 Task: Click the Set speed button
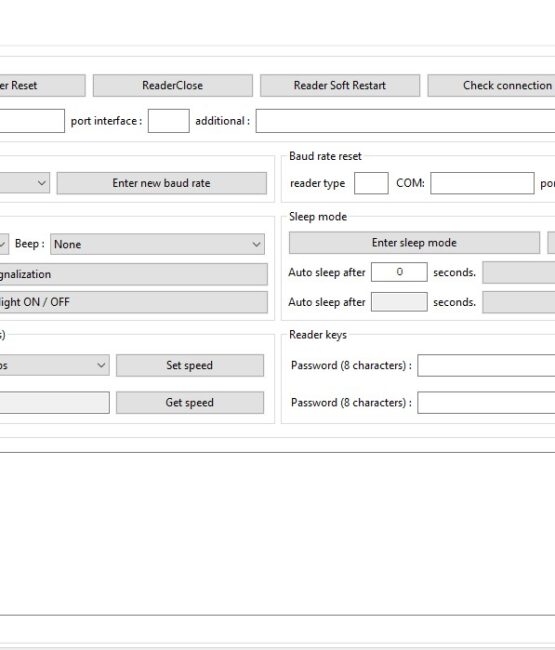click(190, 365)
